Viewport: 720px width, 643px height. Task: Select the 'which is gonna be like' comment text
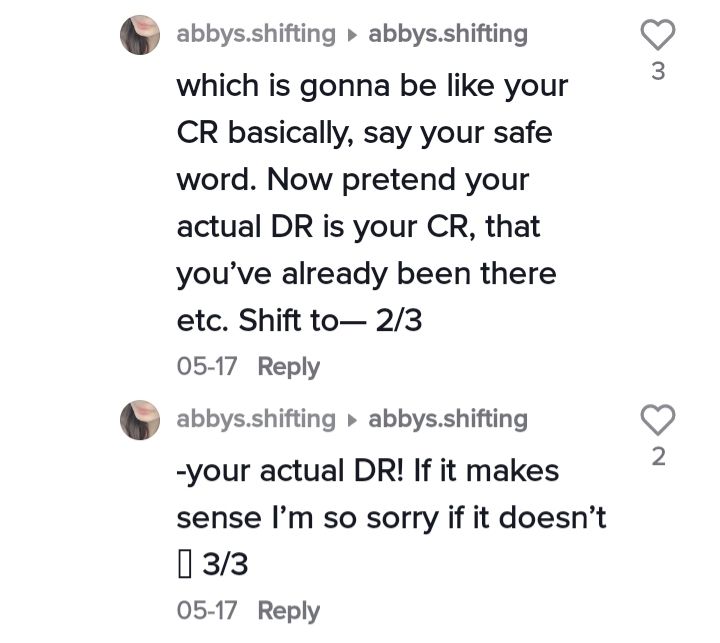pyautogui.click(x=372, y=203)
